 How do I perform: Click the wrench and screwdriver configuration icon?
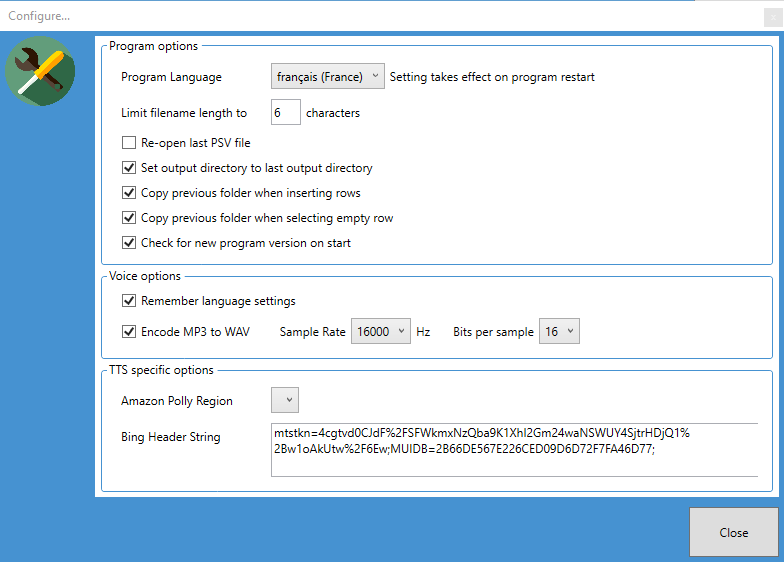(x=40, y=69)
